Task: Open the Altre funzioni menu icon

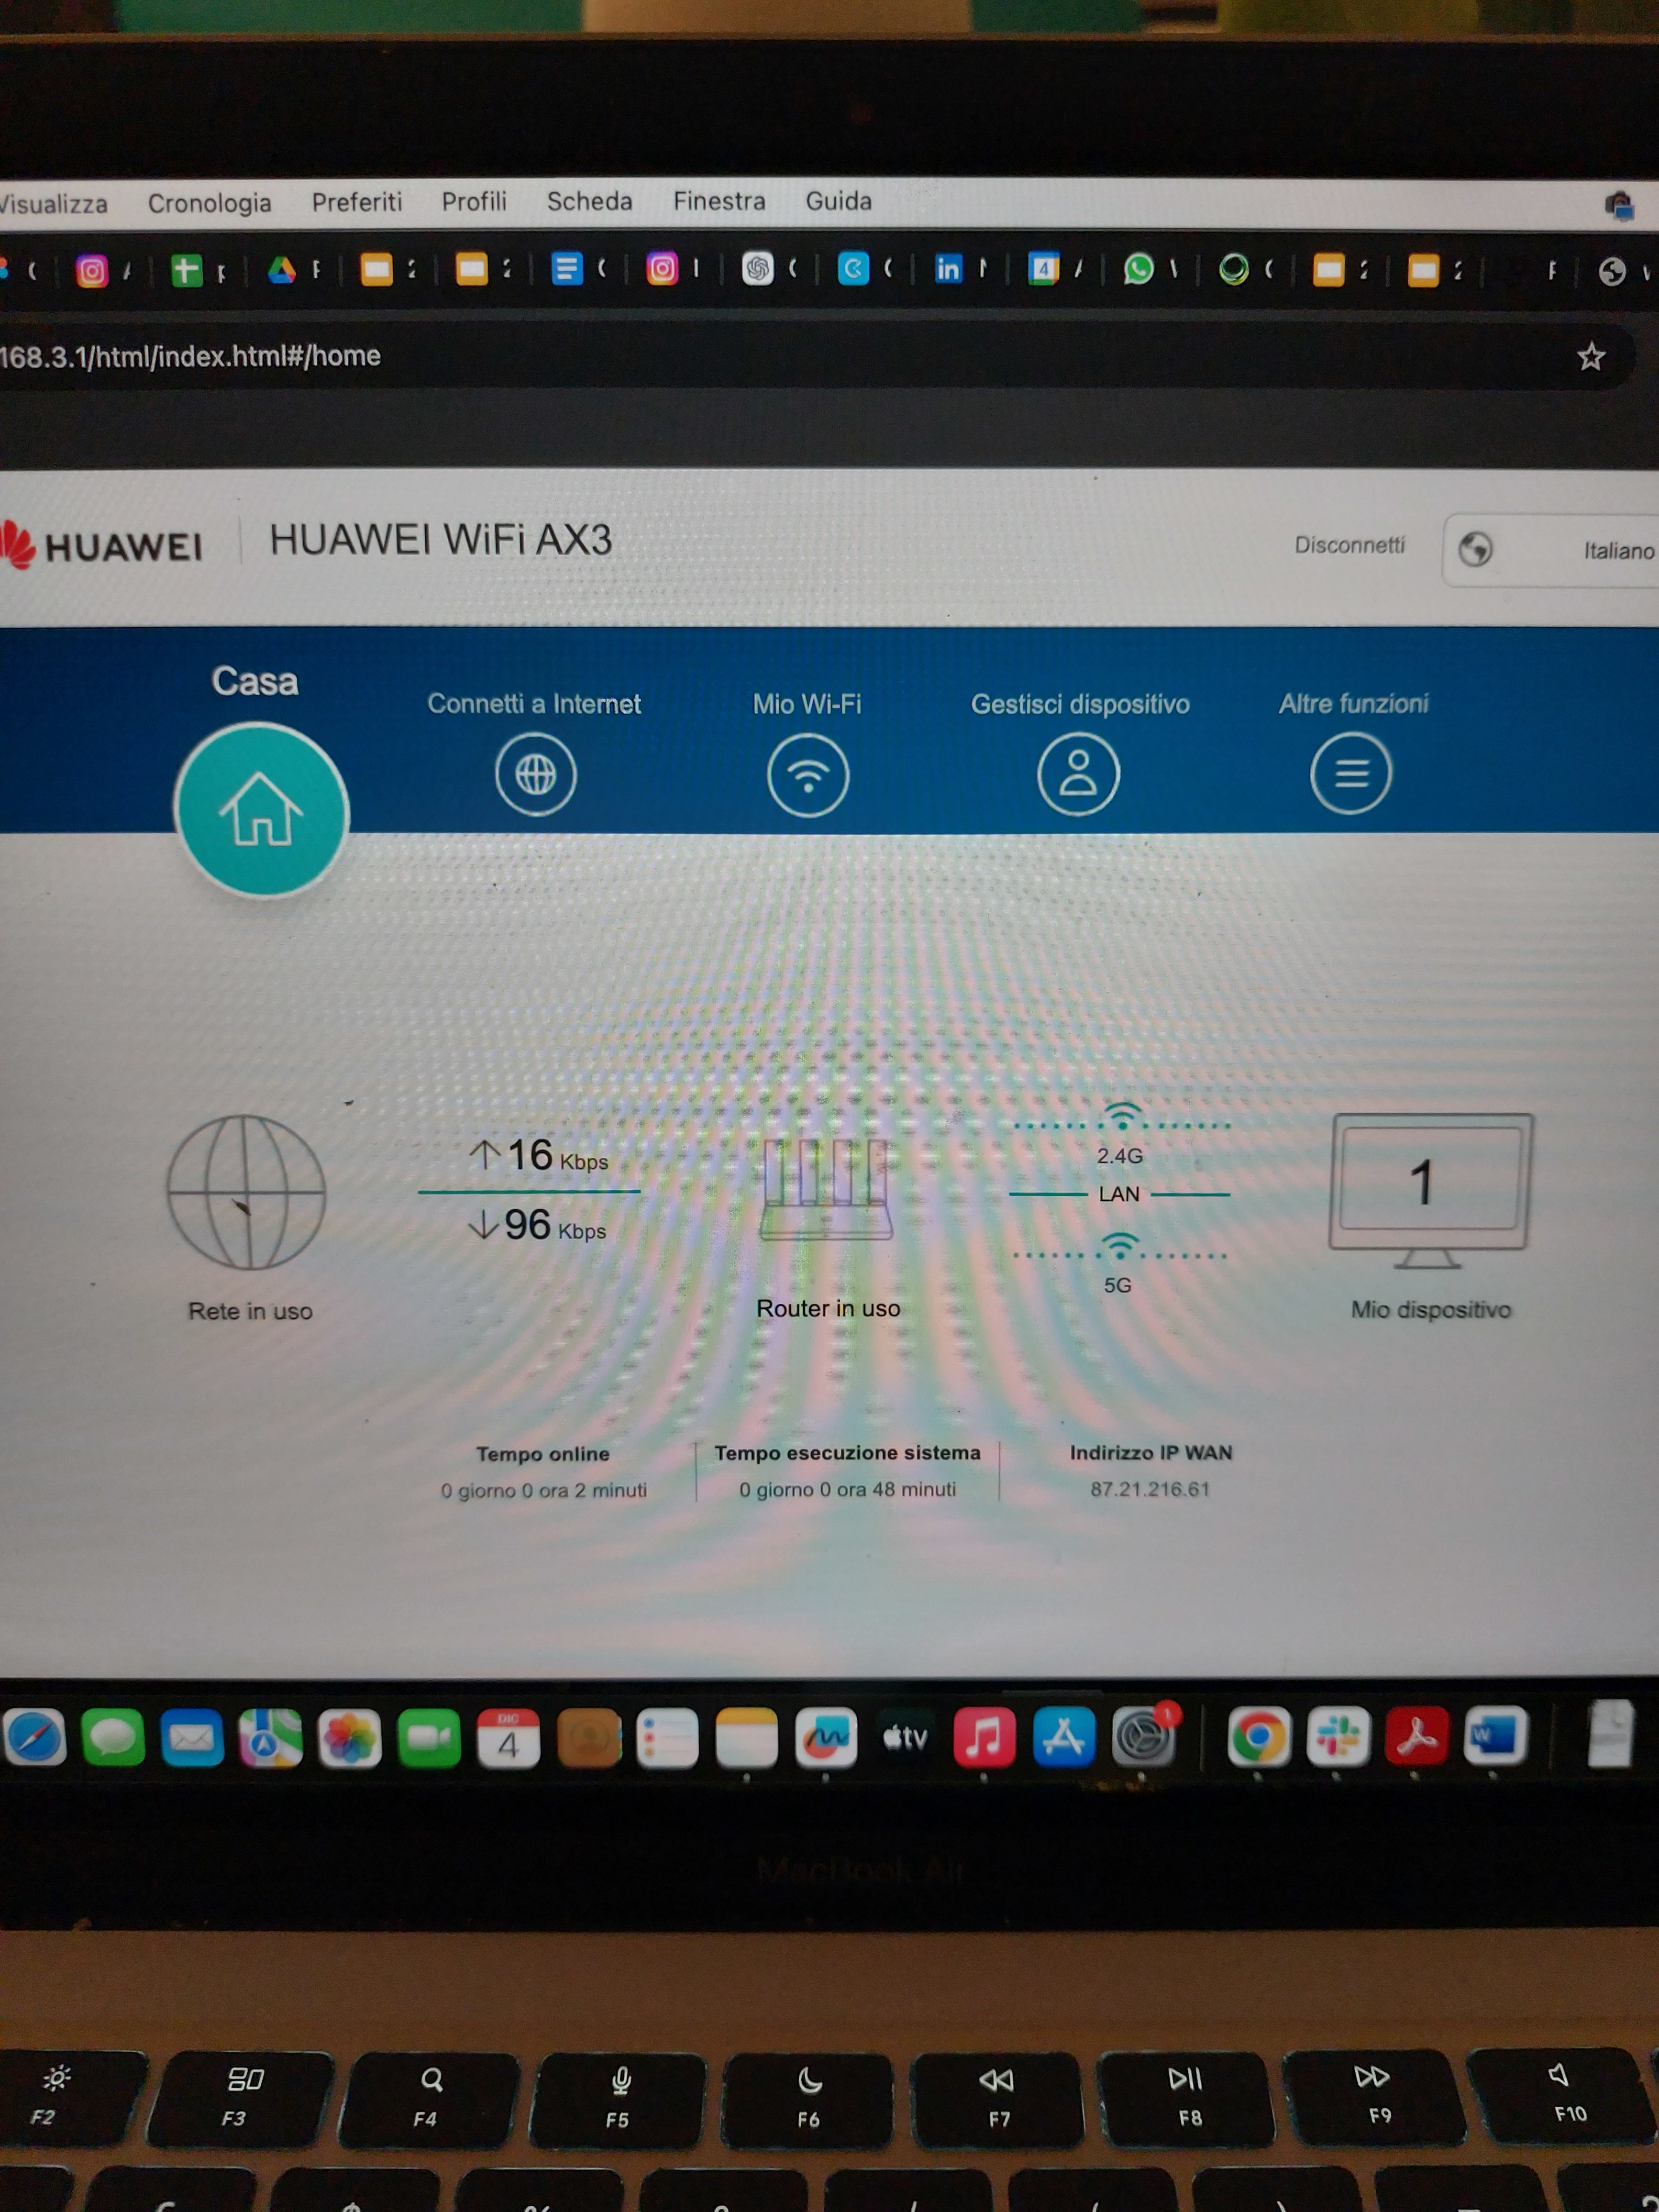Action: [x=1351, y=773]
